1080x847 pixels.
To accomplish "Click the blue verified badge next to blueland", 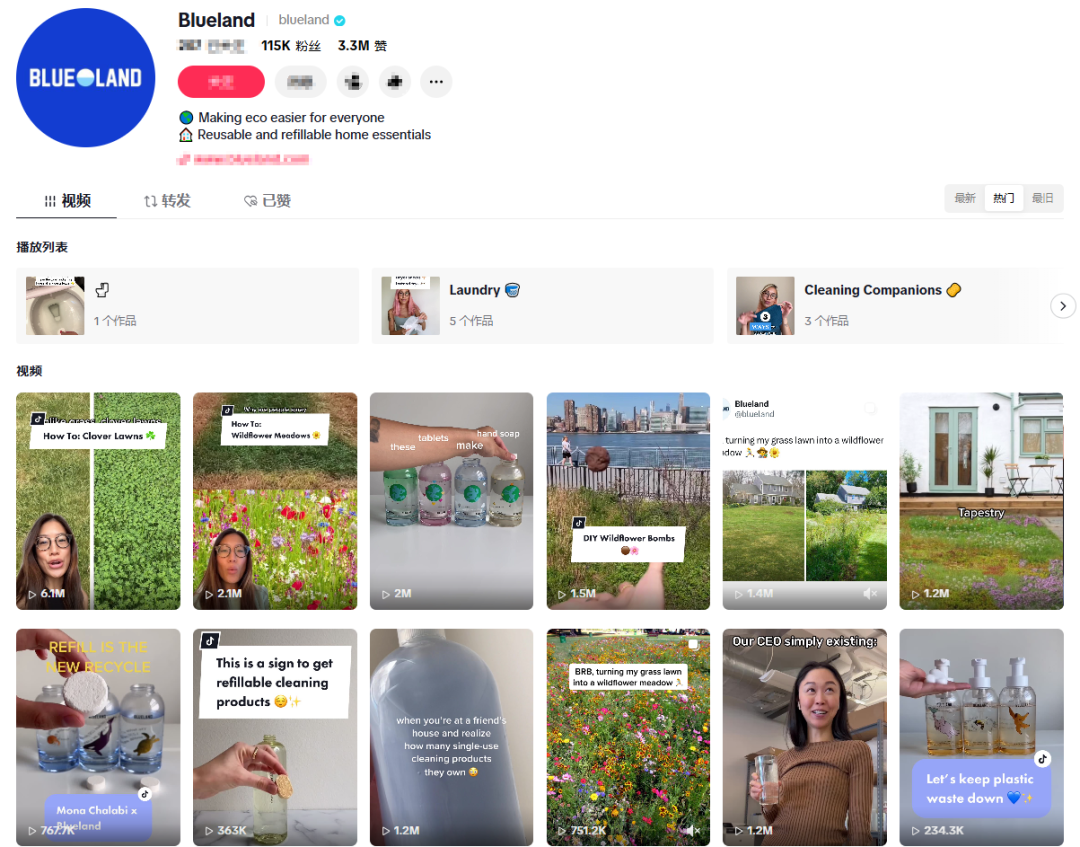I will pos(340,21).
